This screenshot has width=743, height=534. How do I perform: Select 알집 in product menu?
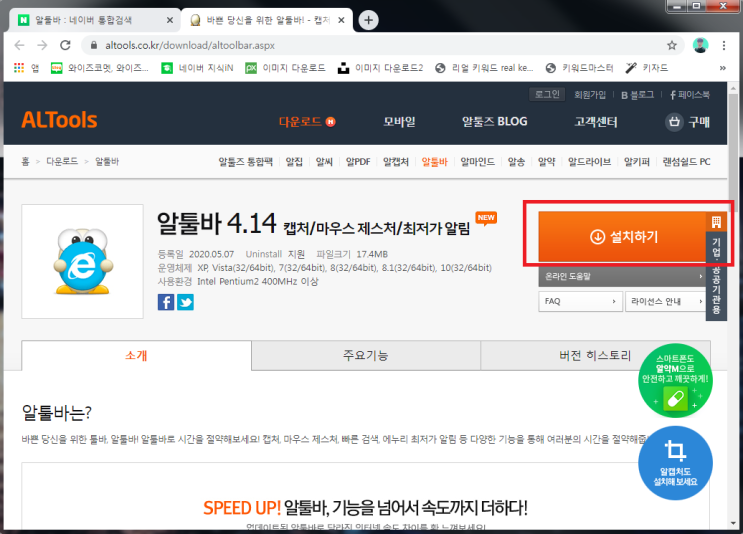tap(294, 162)
